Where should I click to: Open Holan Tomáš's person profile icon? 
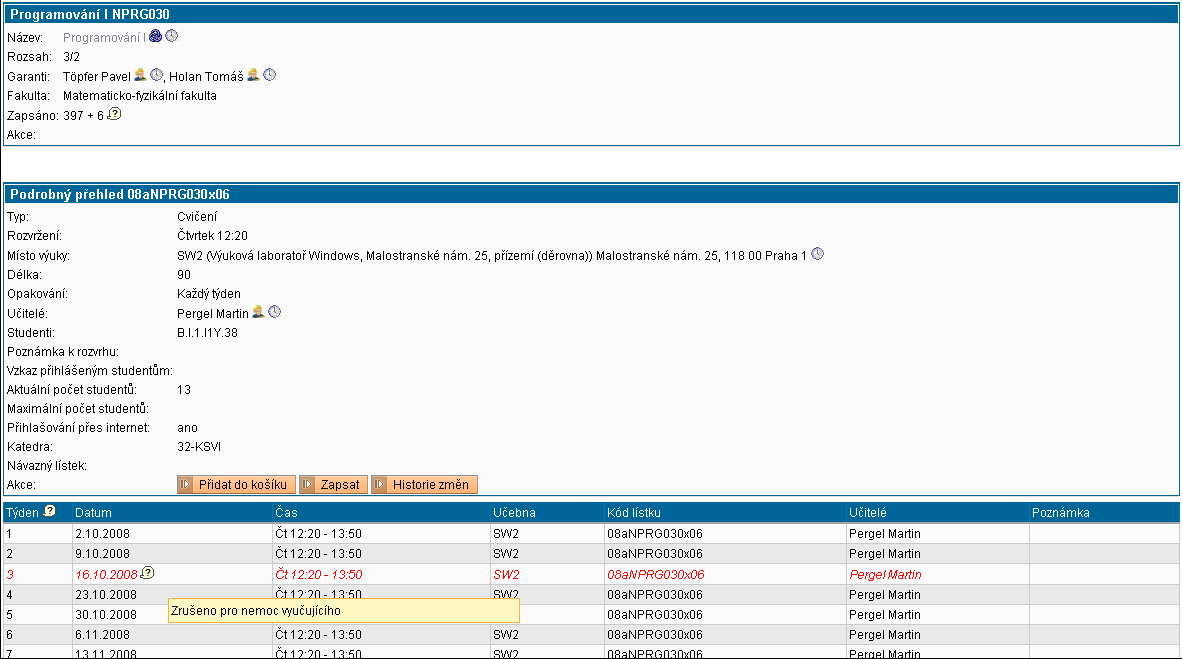pos(253,75)
